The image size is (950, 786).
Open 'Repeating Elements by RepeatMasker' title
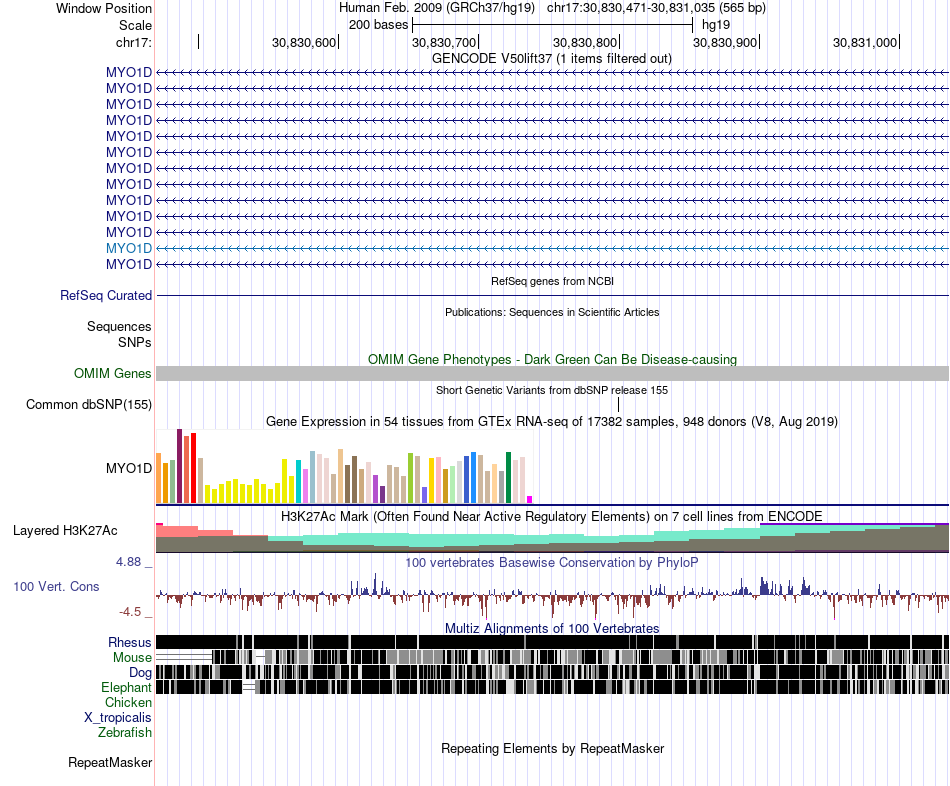click(552, 749)
